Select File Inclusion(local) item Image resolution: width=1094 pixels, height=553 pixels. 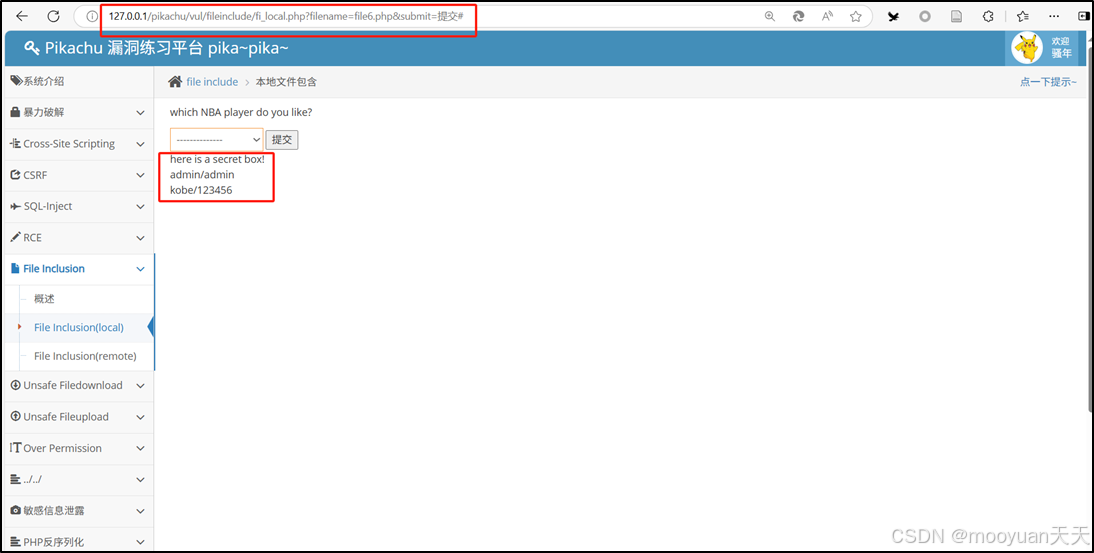(x=79, y=327)
